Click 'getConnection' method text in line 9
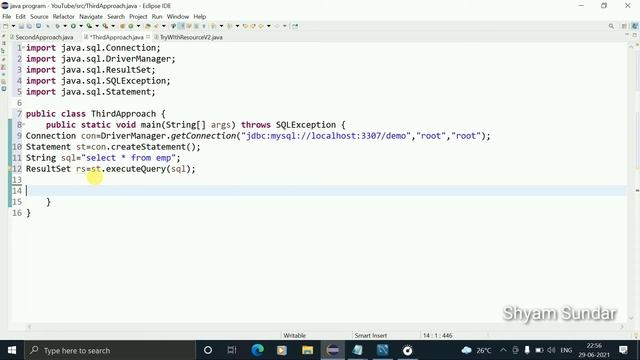Screen dimensions: 640x360 click(203, 136)
